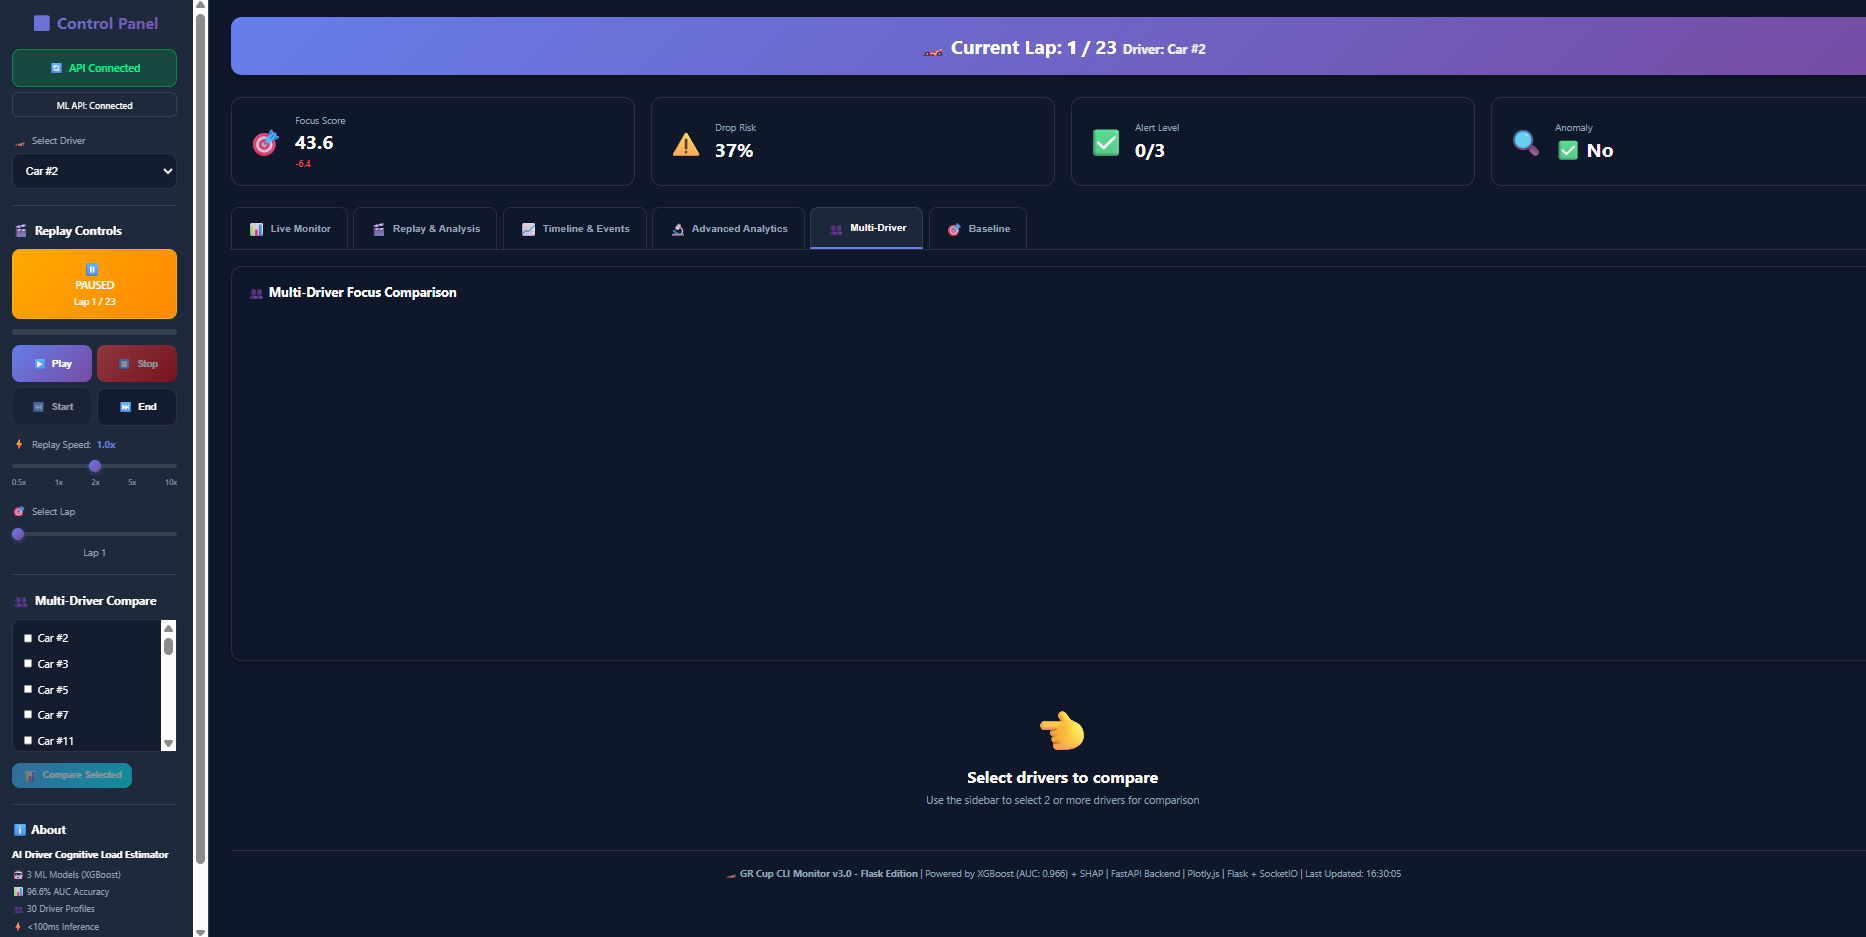Click the 30 Driver Profiles text
The image size is (1866, 937).
(x=61, y=909)
